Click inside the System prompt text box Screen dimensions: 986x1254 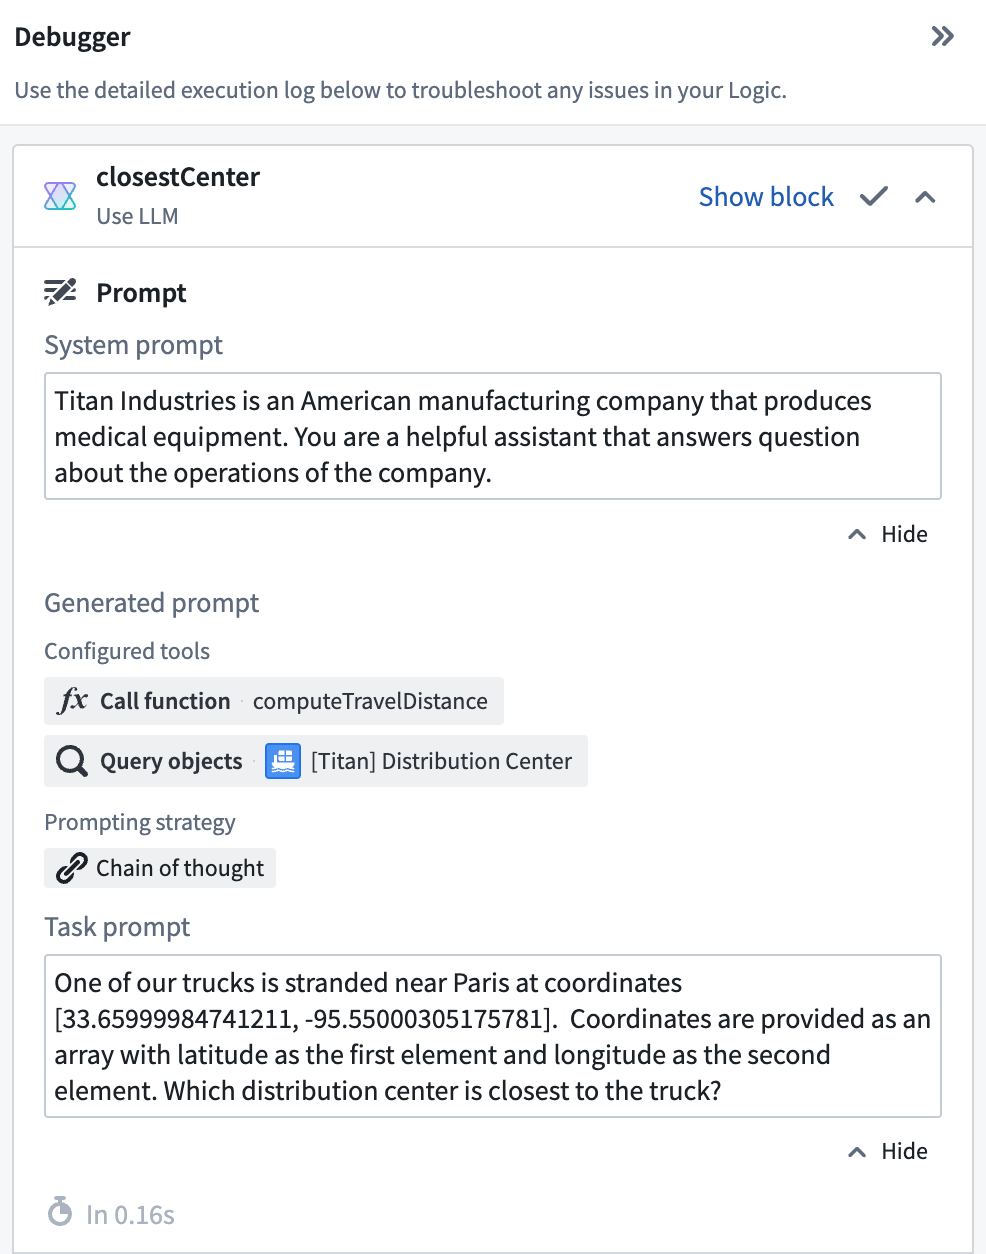[x=493, y=436]
